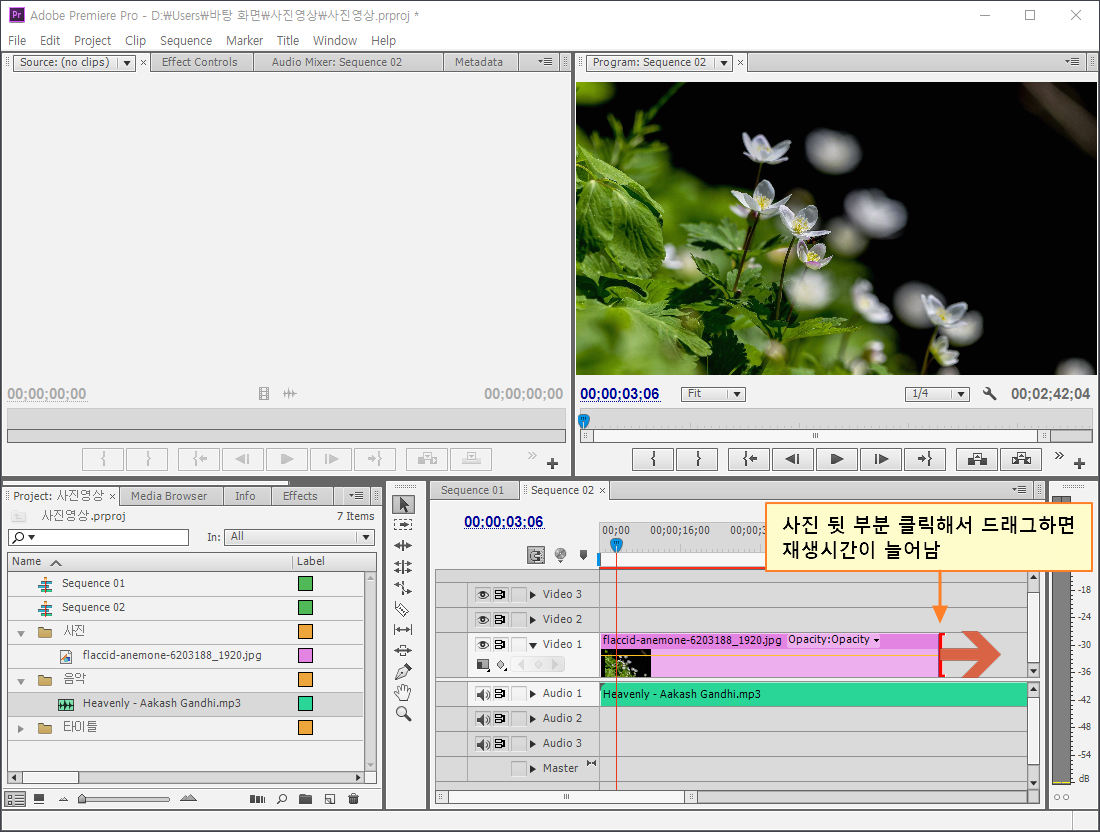Switch to the Media Browser tab
The image size is (1100, 832).
click(x=169, y=496)
